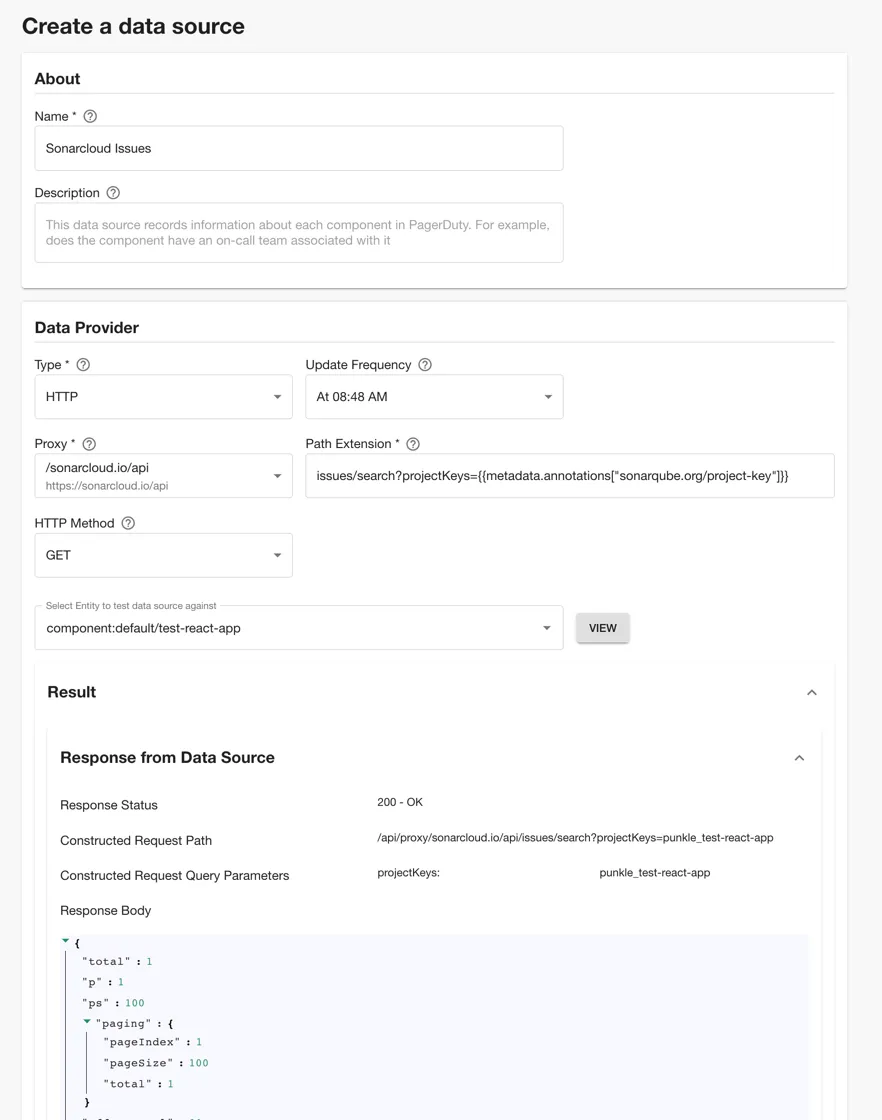Click the help icon next to Path Extension
Image resolution: width=882 pixels, height=1120 pixels.
(411, 443)
